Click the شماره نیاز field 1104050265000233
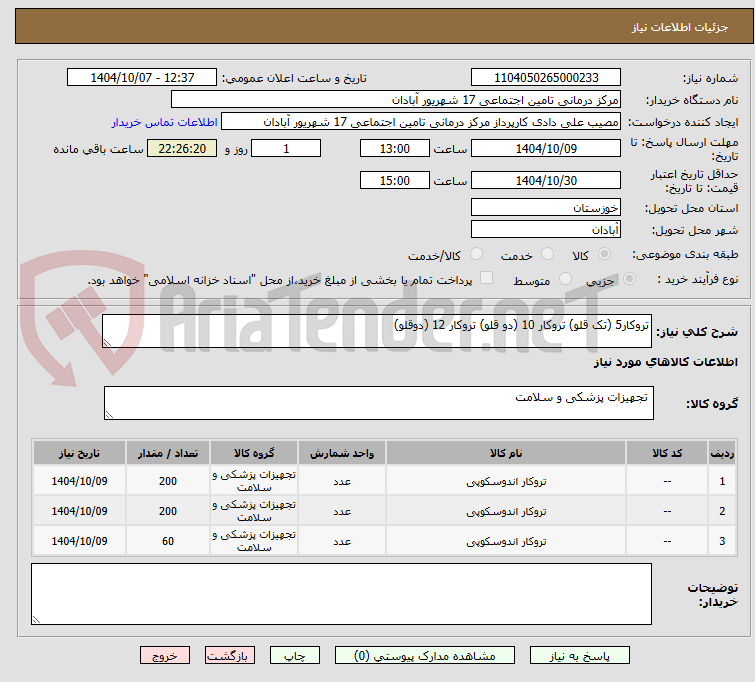 [x=546, y=78]
